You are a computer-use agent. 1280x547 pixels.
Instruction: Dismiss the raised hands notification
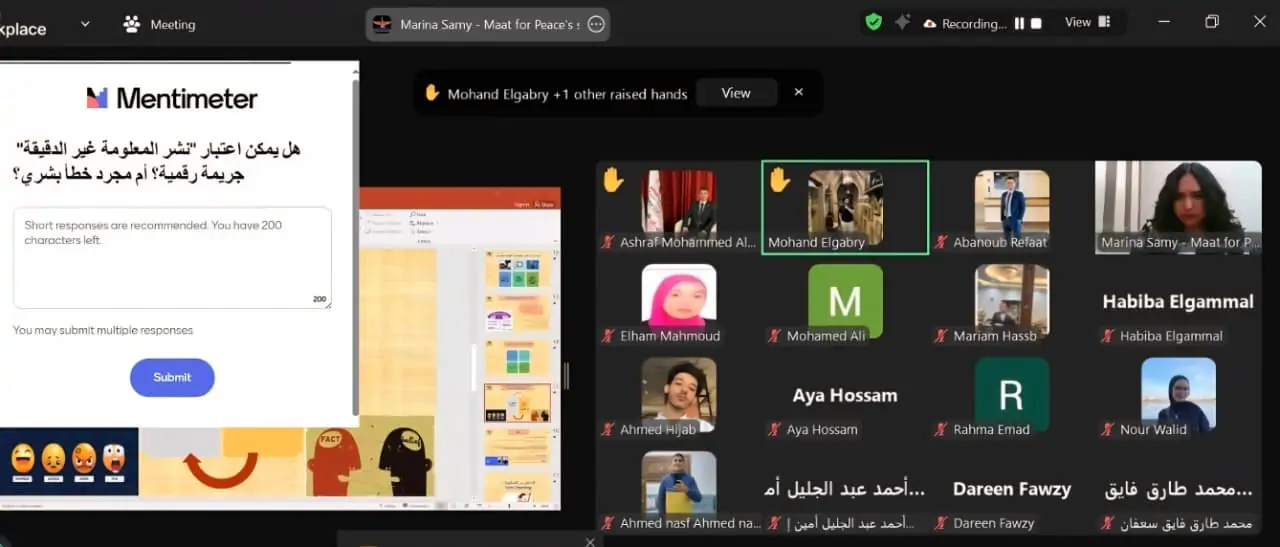pyautogui.click(x=798, y=92)
